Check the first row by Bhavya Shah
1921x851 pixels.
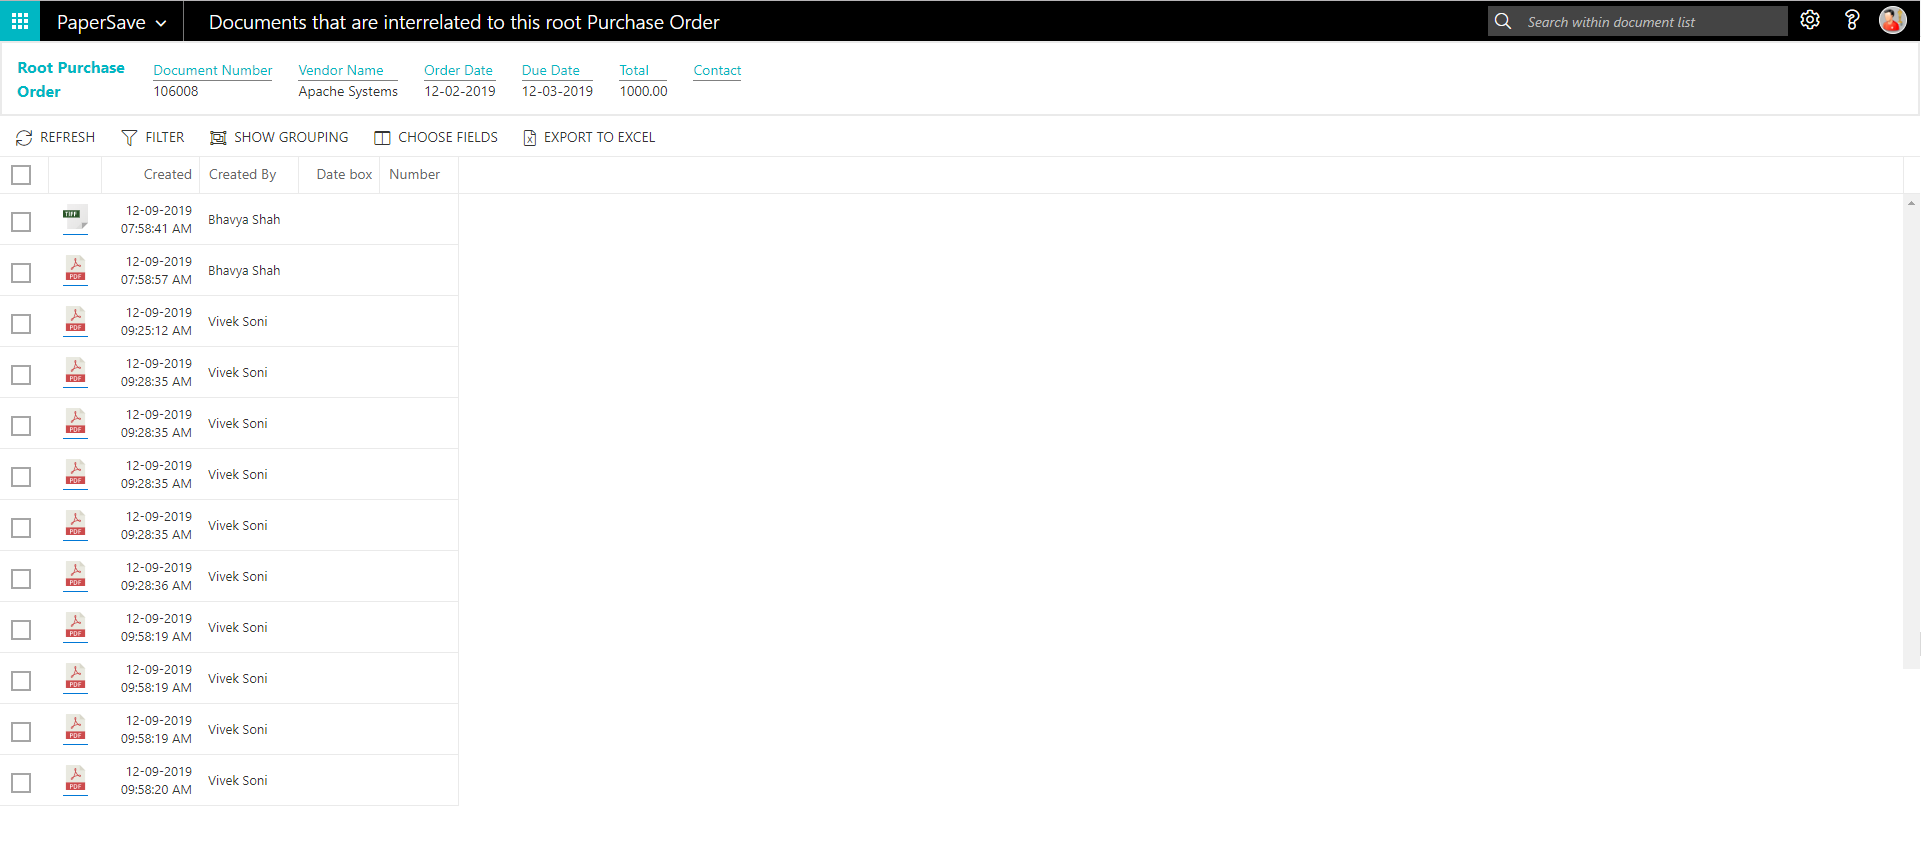(21, 221)
